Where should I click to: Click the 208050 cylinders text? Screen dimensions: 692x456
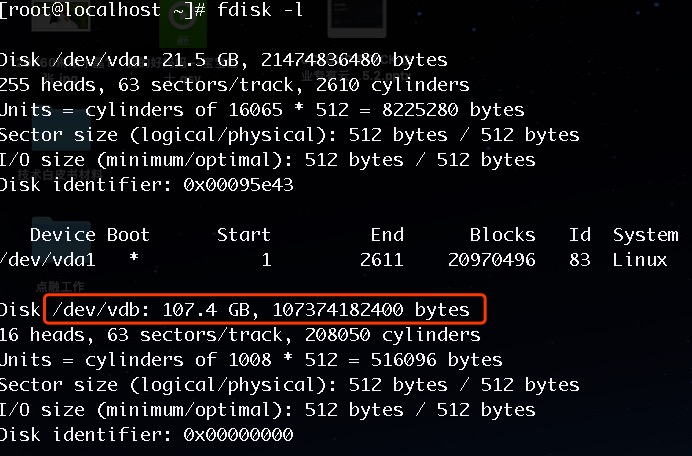point(392,335)
